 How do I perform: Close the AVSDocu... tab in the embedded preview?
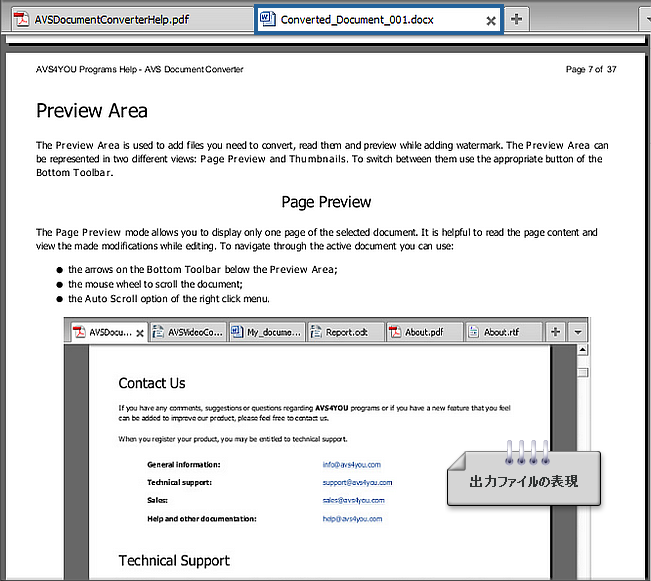[x=140, y=333]
